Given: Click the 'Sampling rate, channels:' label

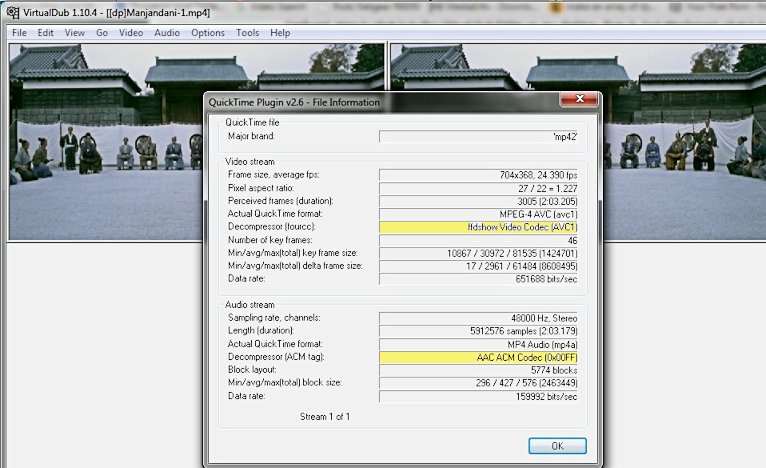Looking at the screenshot, I should [274, 318].
